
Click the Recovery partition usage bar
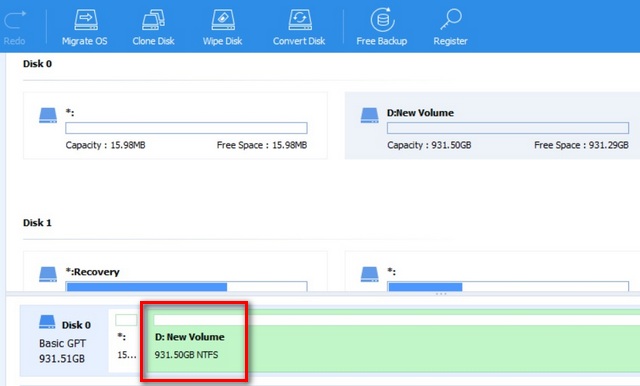186,286
